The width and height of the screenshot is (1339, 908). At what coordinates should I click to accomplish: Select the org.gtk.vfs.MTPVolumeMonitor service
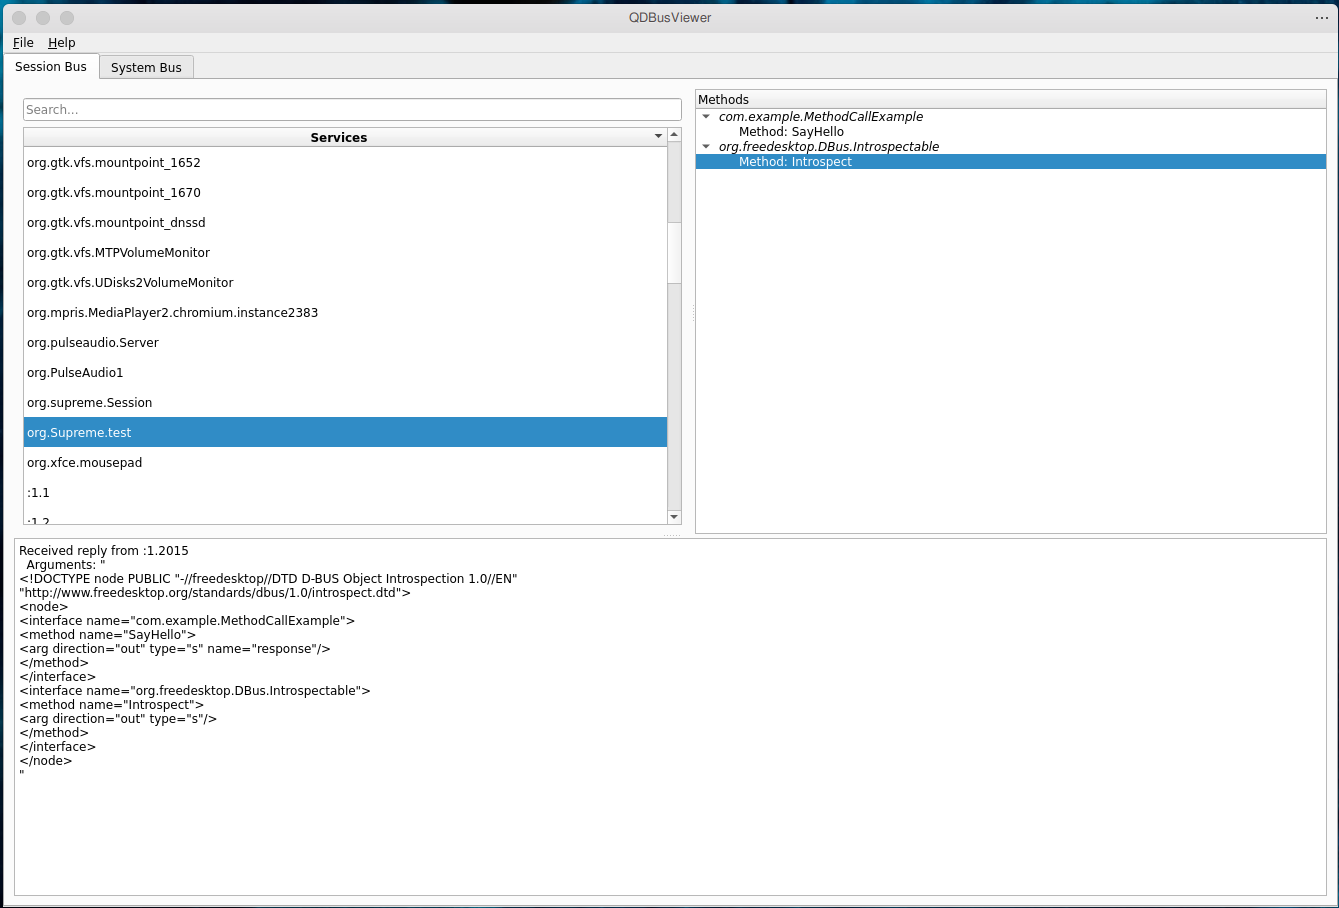tap(118, 253)
